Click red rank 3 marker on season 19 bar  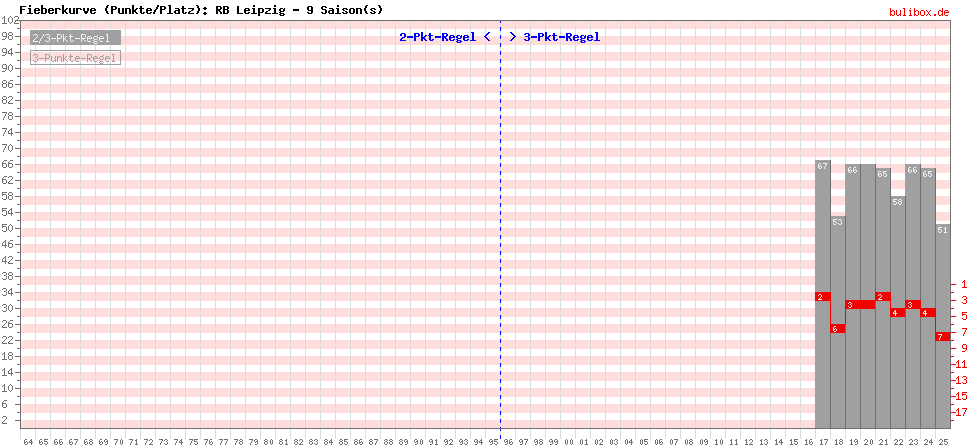point(852,305)
